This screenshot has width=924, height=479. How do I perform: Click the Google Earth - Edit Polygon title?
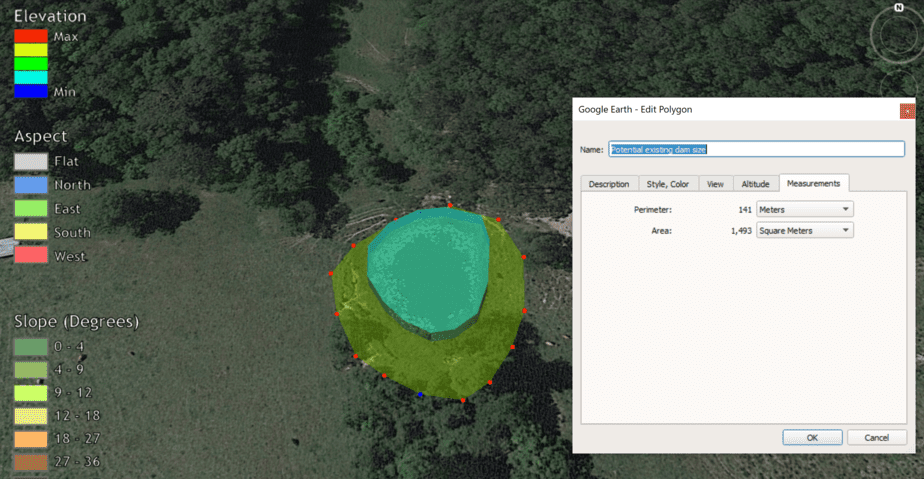[x=635, y=110]
